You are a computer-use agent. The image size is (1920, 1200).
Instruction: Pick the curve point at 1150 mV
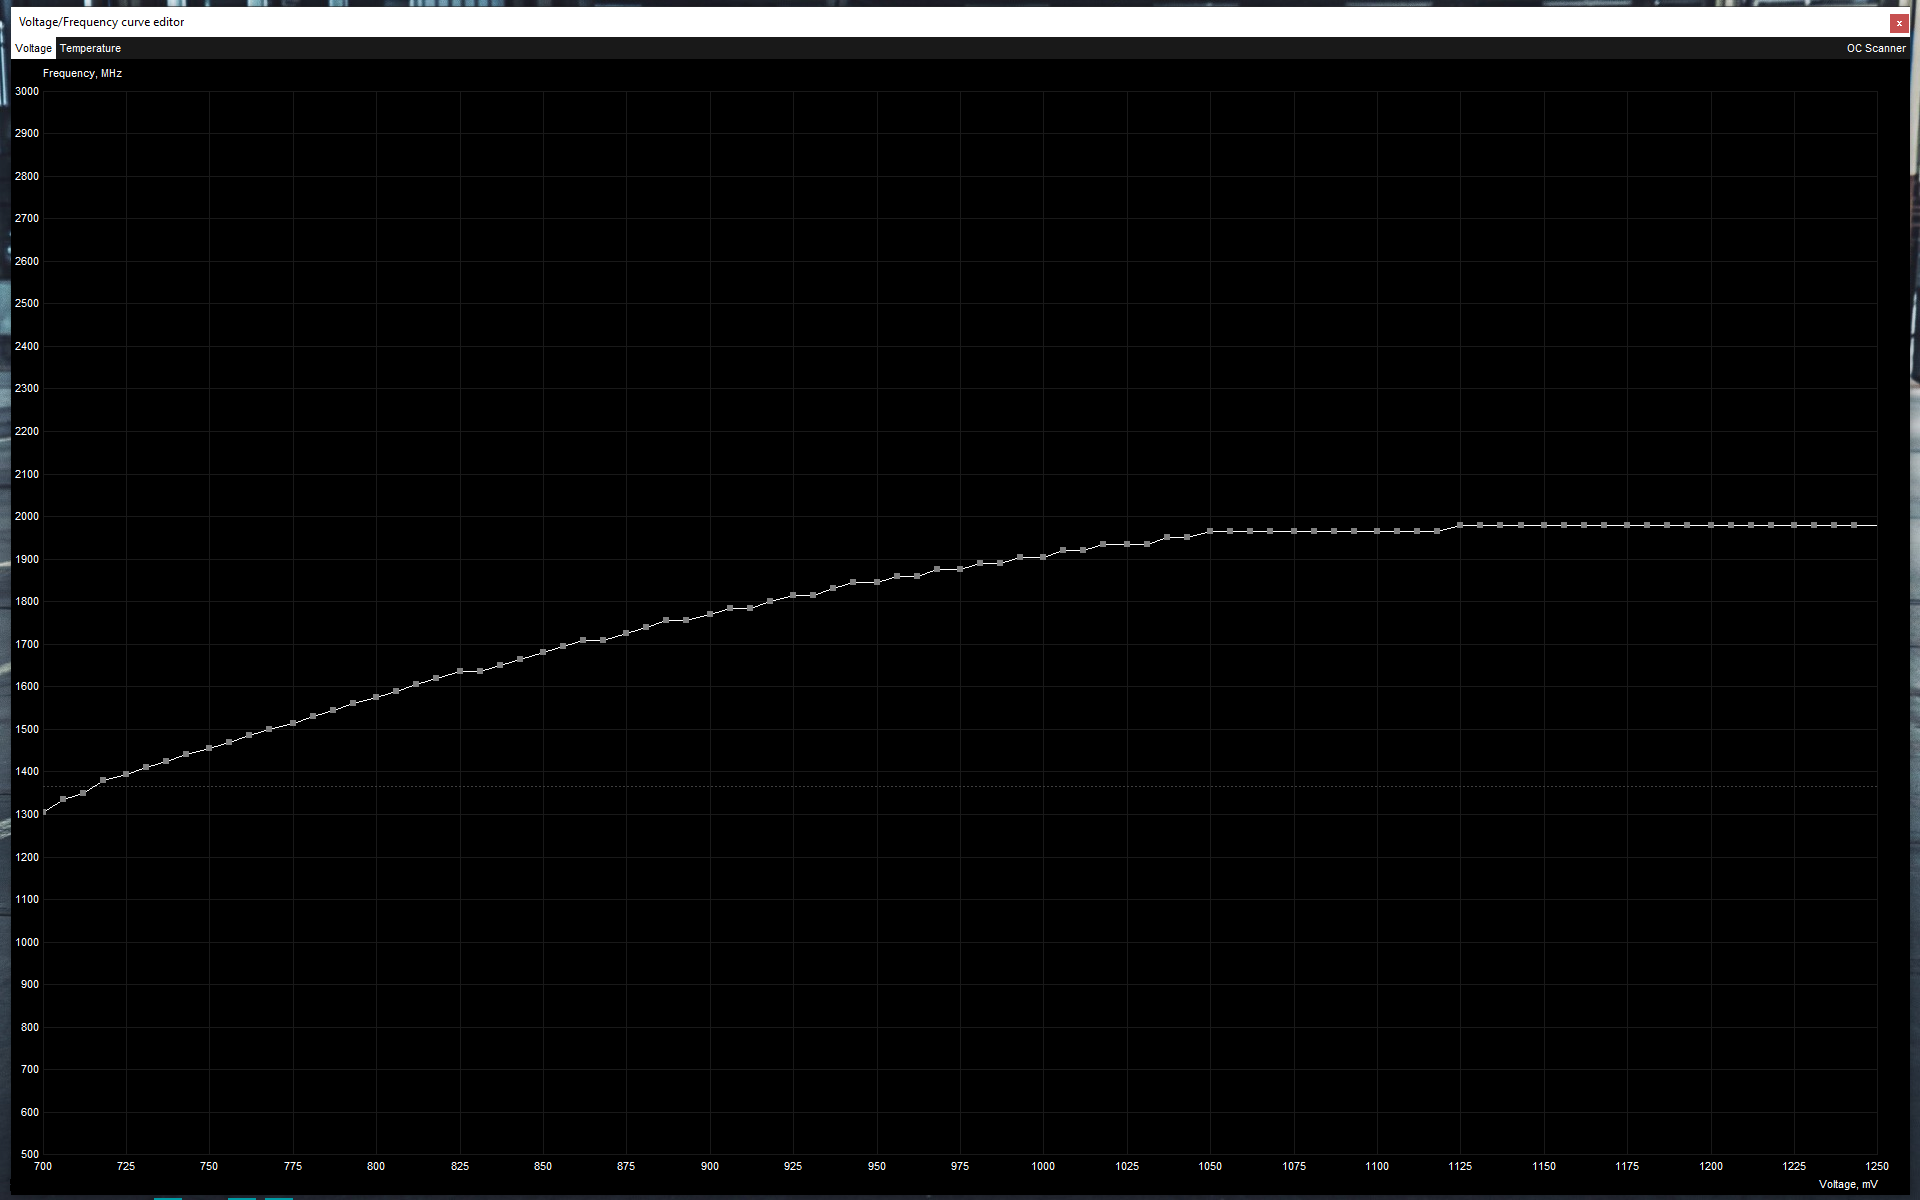pos(1544,524)
